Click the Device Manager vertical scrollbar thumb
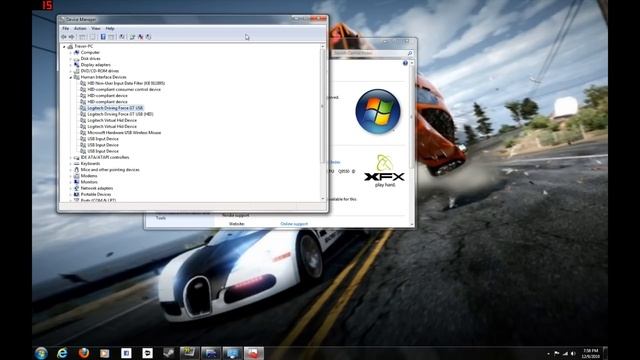This screenshot has height=360, width=640. (x=323, y=106)
